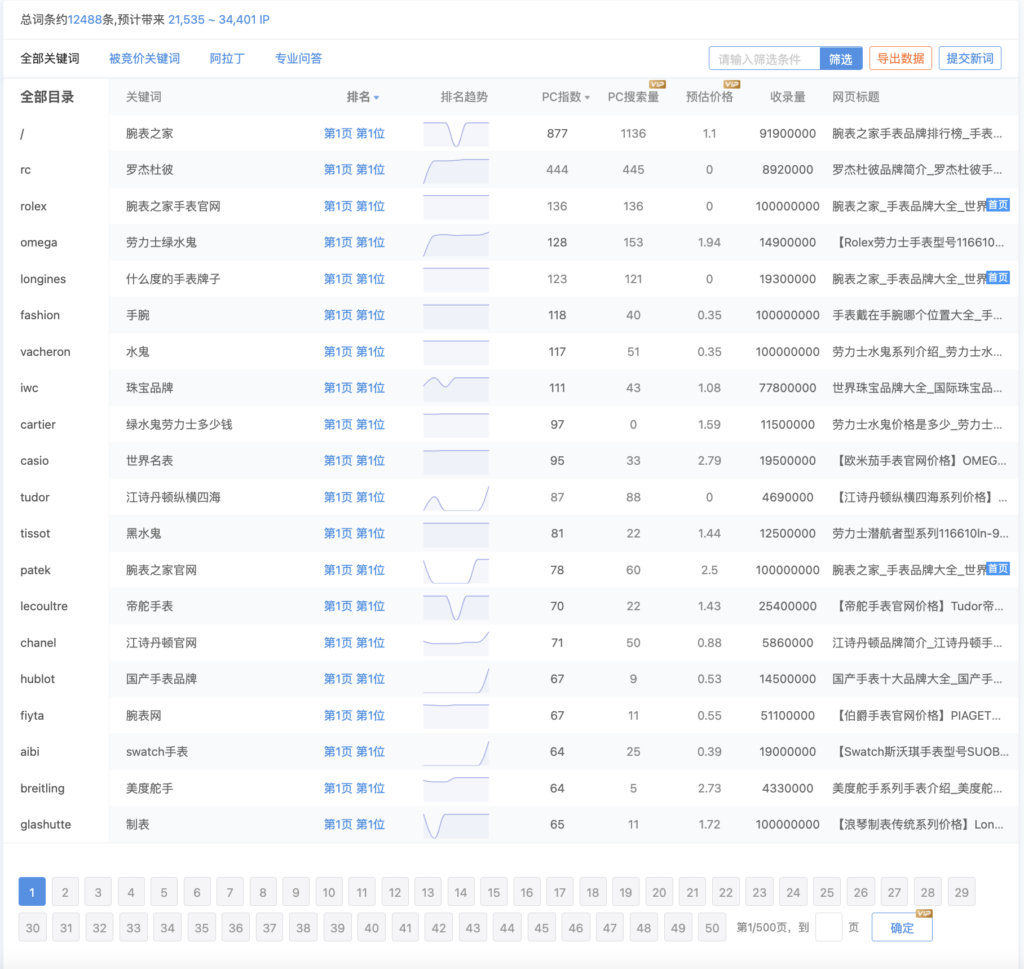Select the fiyta directory
This screenshot has width=1024, height=969.
point(32,715)
